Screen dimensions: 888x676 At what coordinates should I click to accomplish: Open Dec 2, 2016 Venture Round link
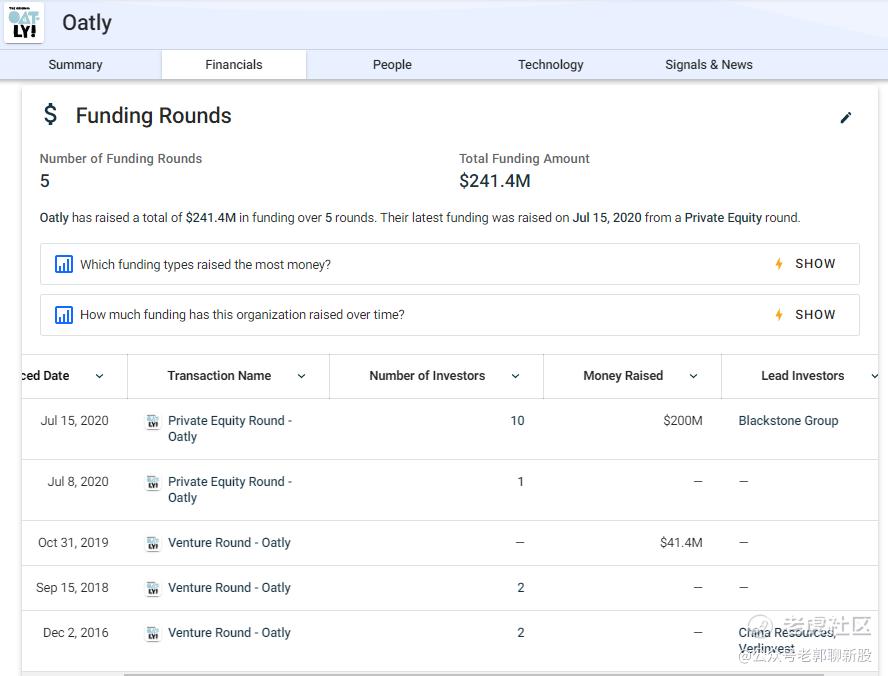229,633
